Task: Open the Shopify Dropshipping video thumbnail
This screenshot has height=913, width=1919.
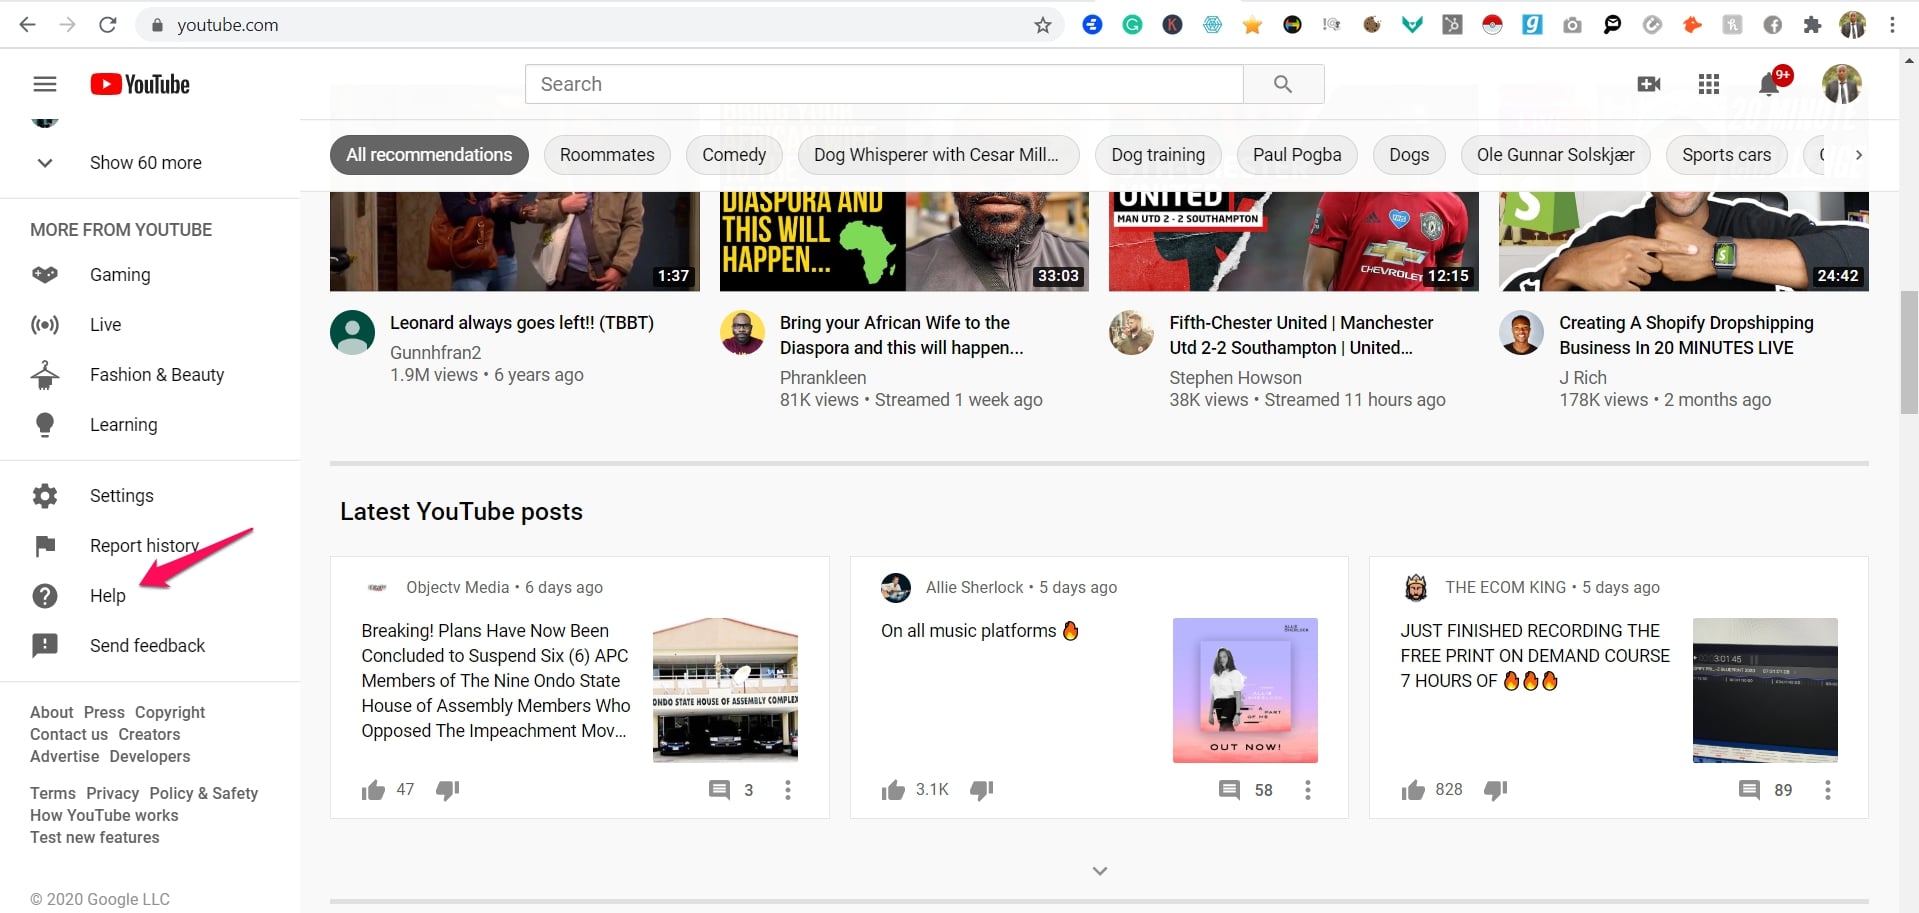Action: tap(1684, 241)
